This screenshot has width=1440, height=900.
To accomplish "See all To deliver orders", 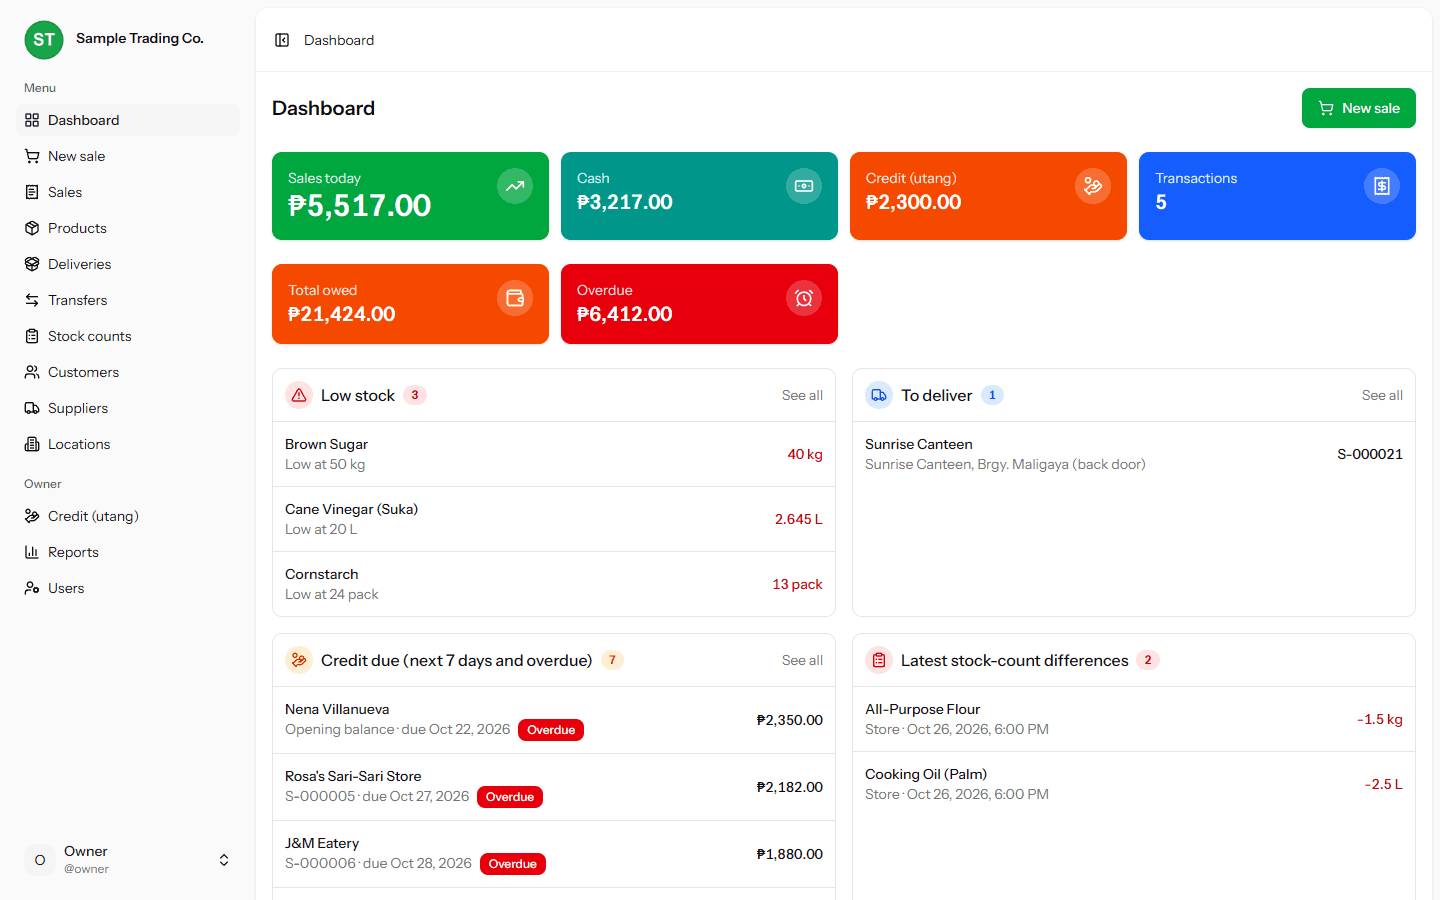I will pos(1382,395).
